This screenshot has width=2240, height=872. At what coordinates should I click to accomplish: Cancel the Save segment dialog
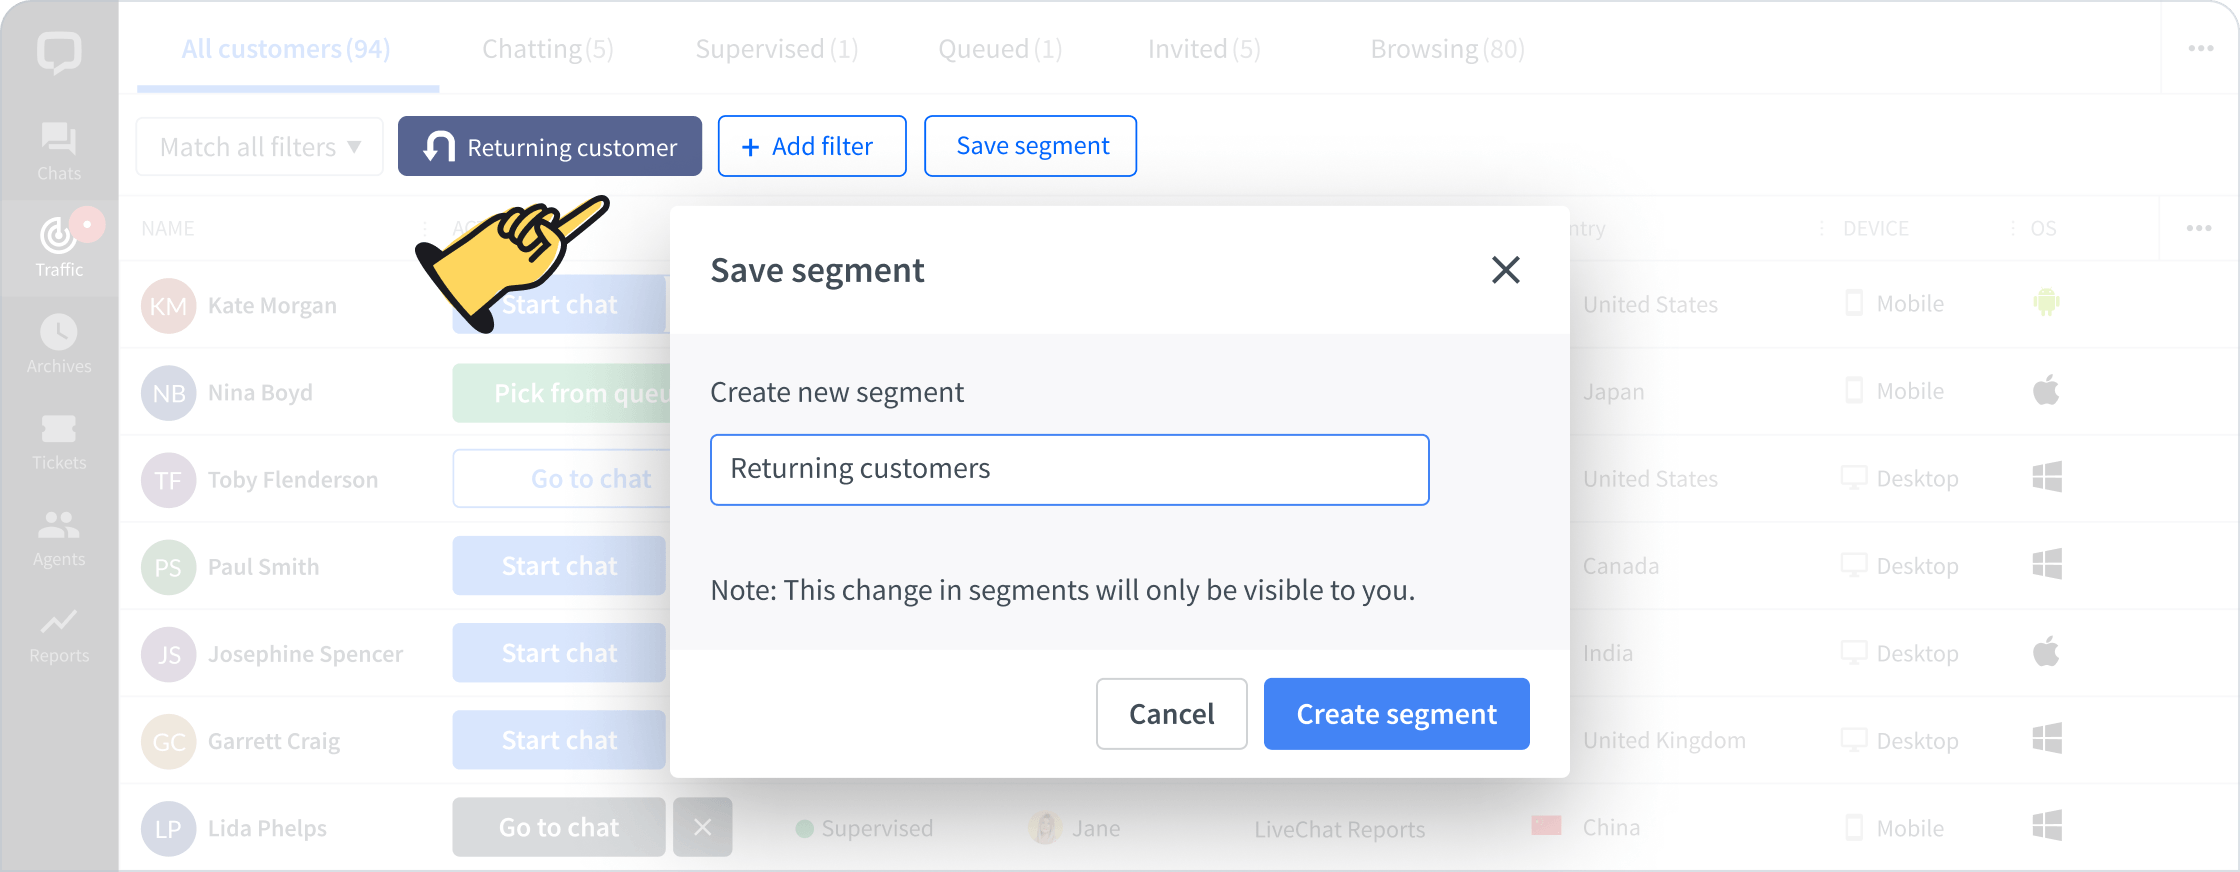click(x=1171, y=714)
